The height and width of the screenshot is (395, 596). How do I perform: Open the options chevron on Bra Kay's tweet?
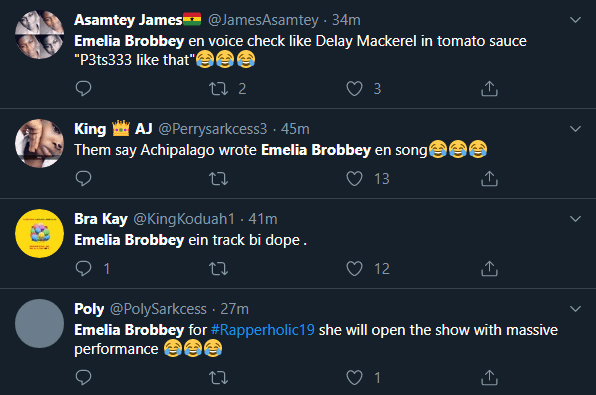coord(575,219)
